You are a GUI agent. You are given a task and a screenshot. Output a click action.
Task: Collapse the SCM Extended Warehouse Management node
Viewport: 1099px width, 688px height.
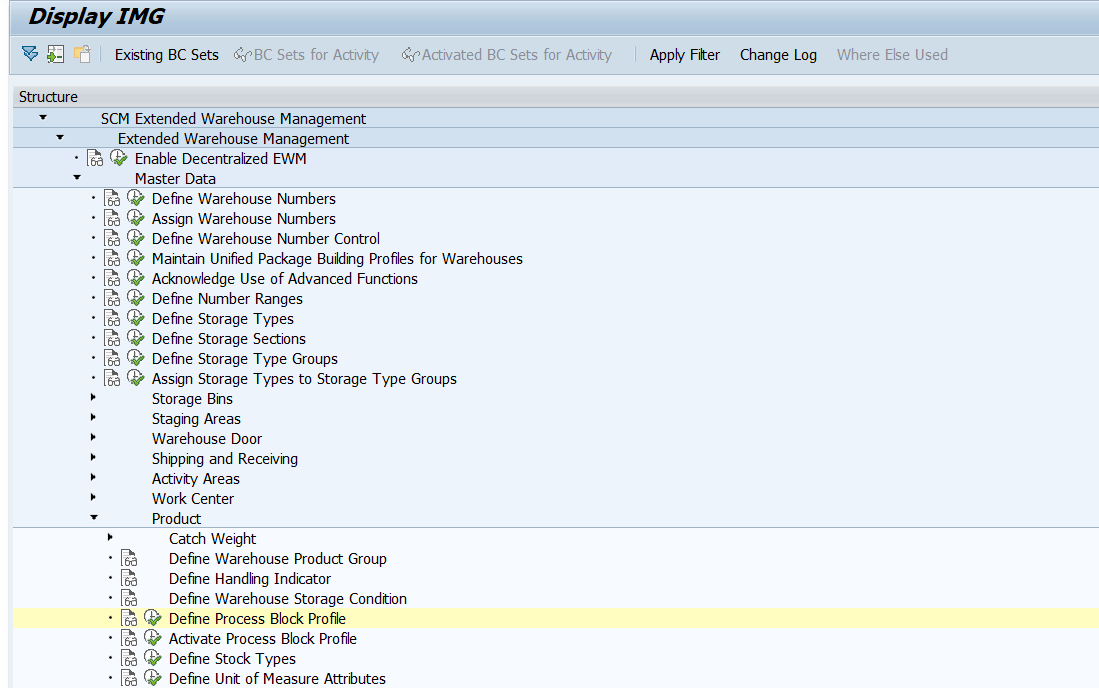(43, 118)
